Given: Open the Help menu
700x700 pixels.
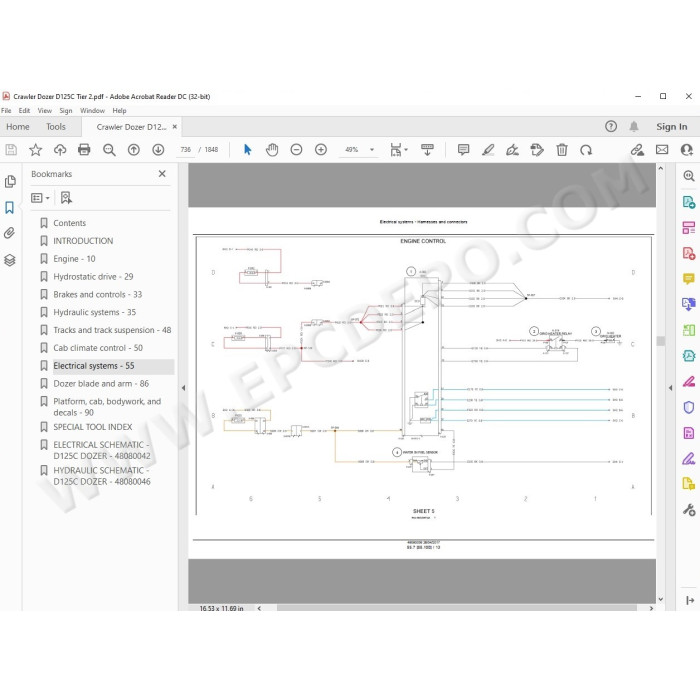Looking at the screenshot, I should click(119, 111).
